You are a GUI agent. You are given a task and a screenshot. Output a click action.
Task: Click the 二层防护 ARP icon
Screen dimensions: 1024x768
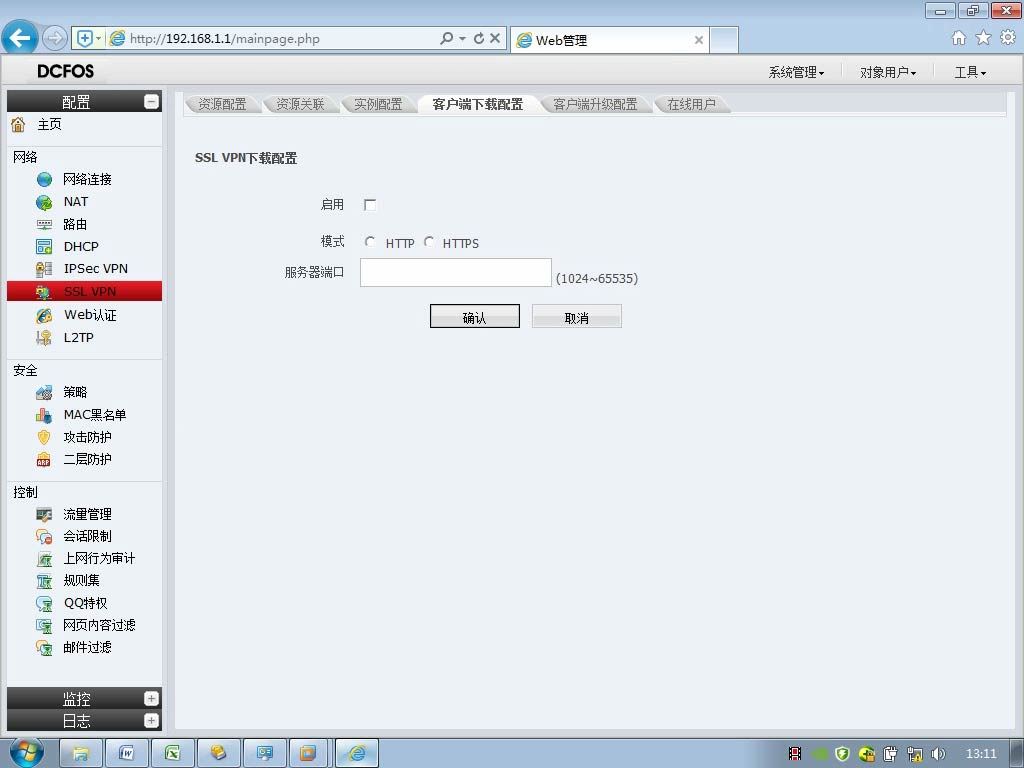pyautogui.click(x=44, y=459)
